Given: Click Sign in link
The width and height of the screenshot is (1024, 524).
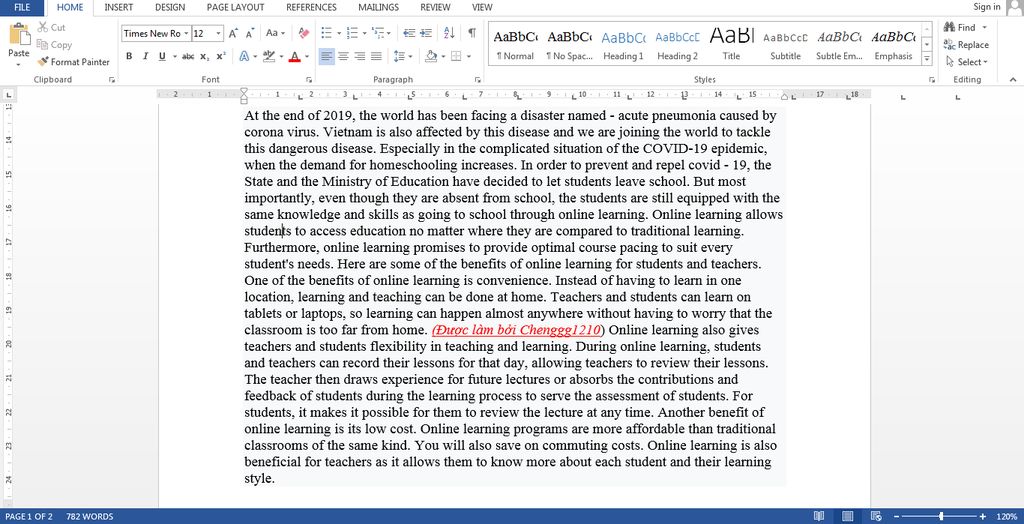Looking at the screenshot, I should pyautogui.click(x=987, y=7).
